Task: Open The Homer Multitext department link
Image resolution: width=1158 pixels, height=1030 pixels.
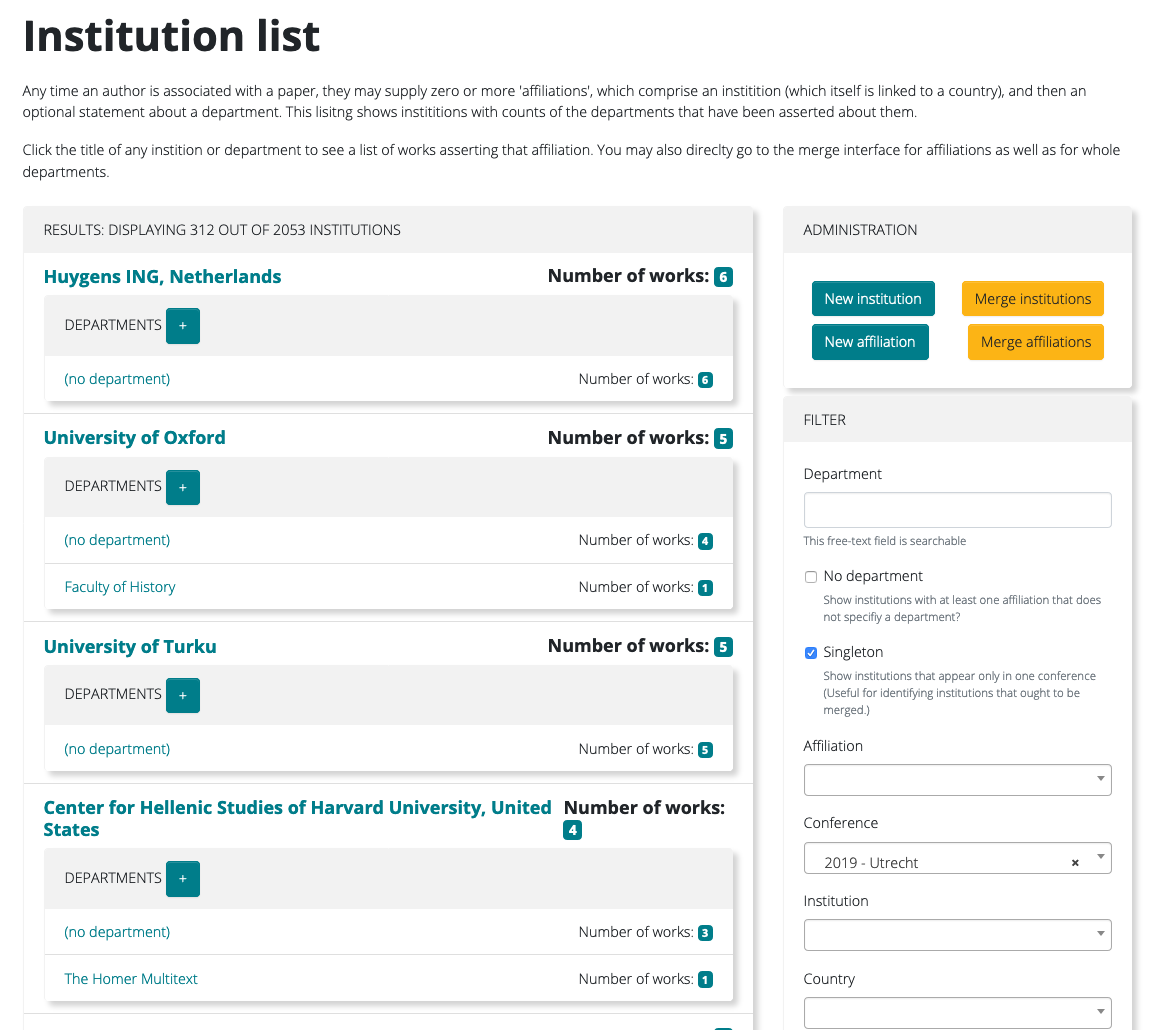Action: 131,979
